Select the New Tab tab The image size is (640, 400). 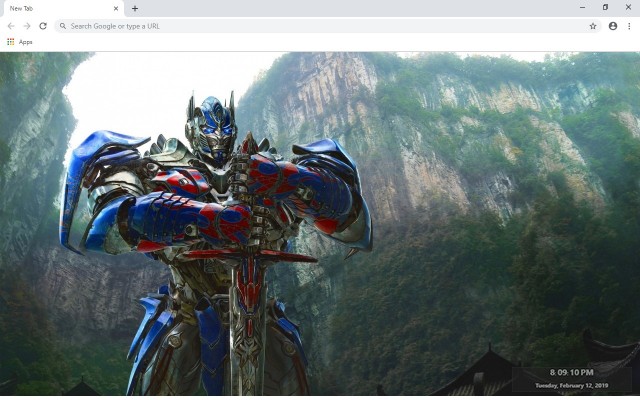click(x=62, y=9)
